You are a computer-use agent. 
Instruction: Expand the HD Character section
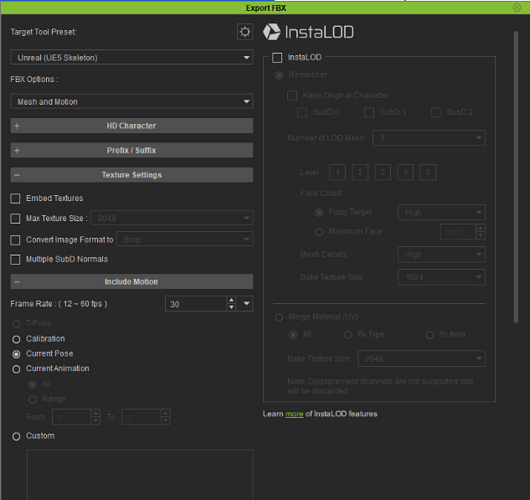coord(131,126)
